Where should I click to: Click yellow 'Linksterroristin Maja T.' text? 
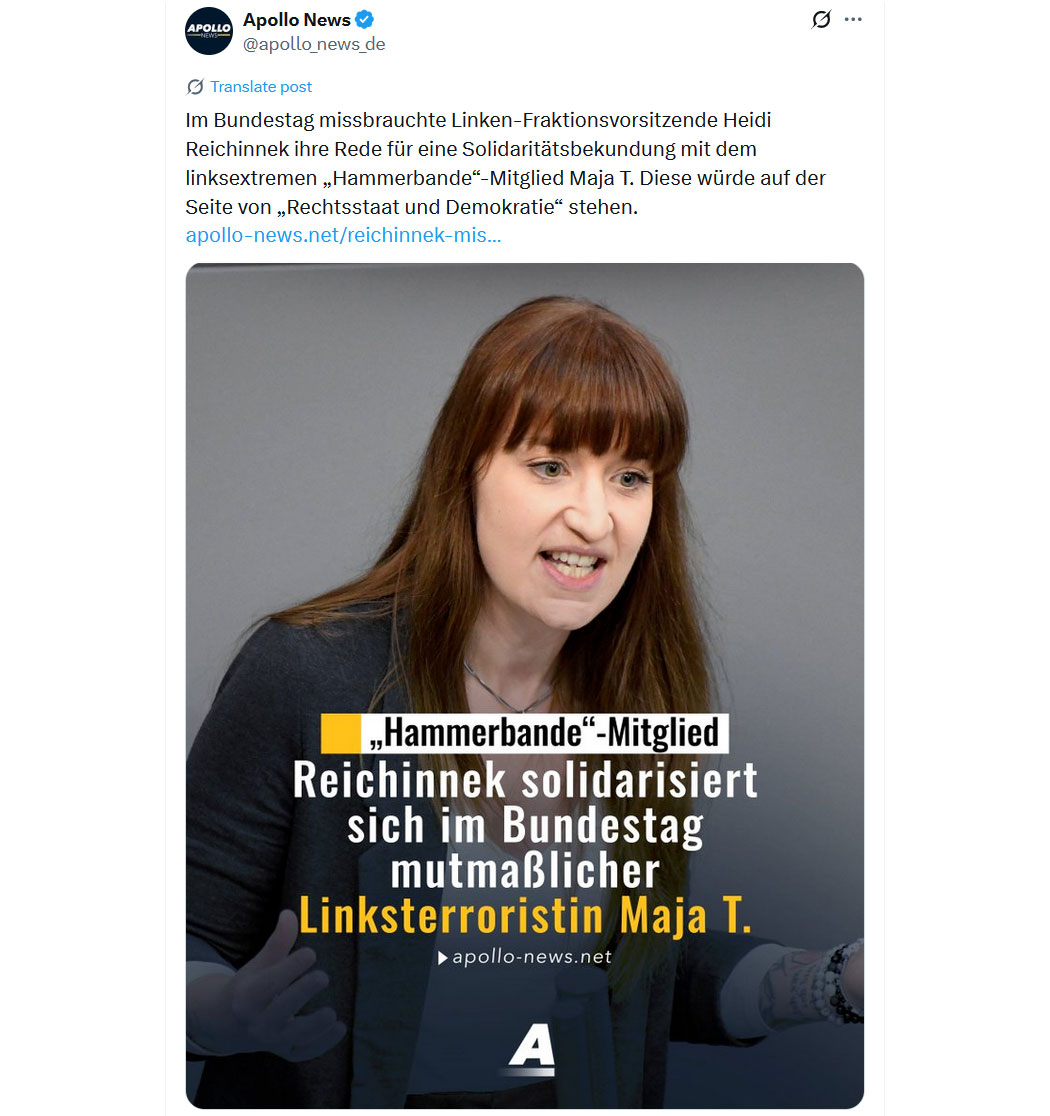[x=525, y=915]
